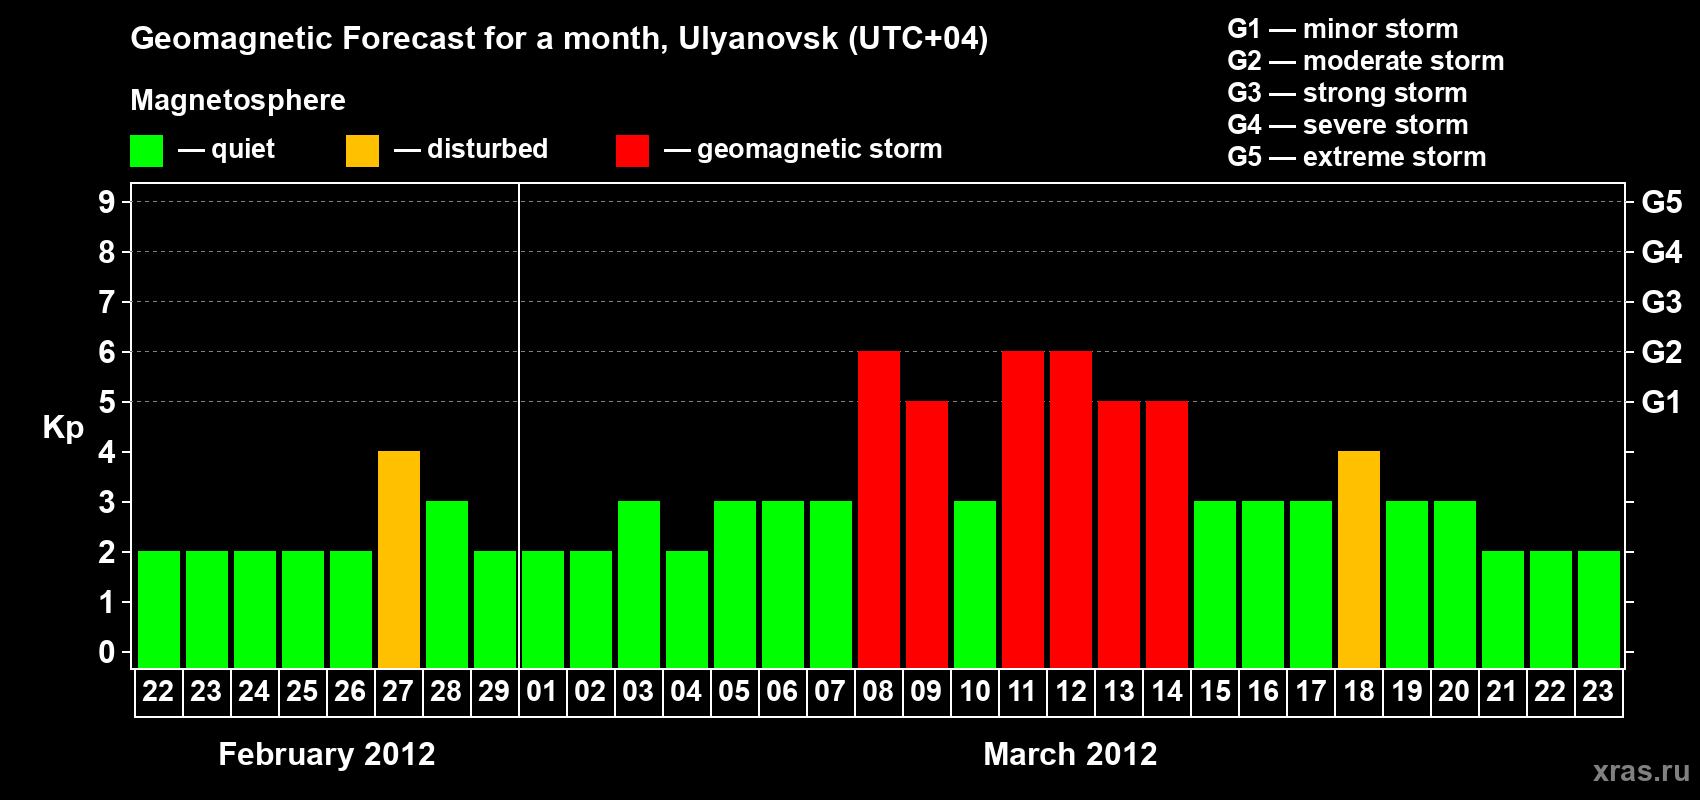Click the 'quiet' legend label
The image size is (1700, 800).
pos(243,149)
